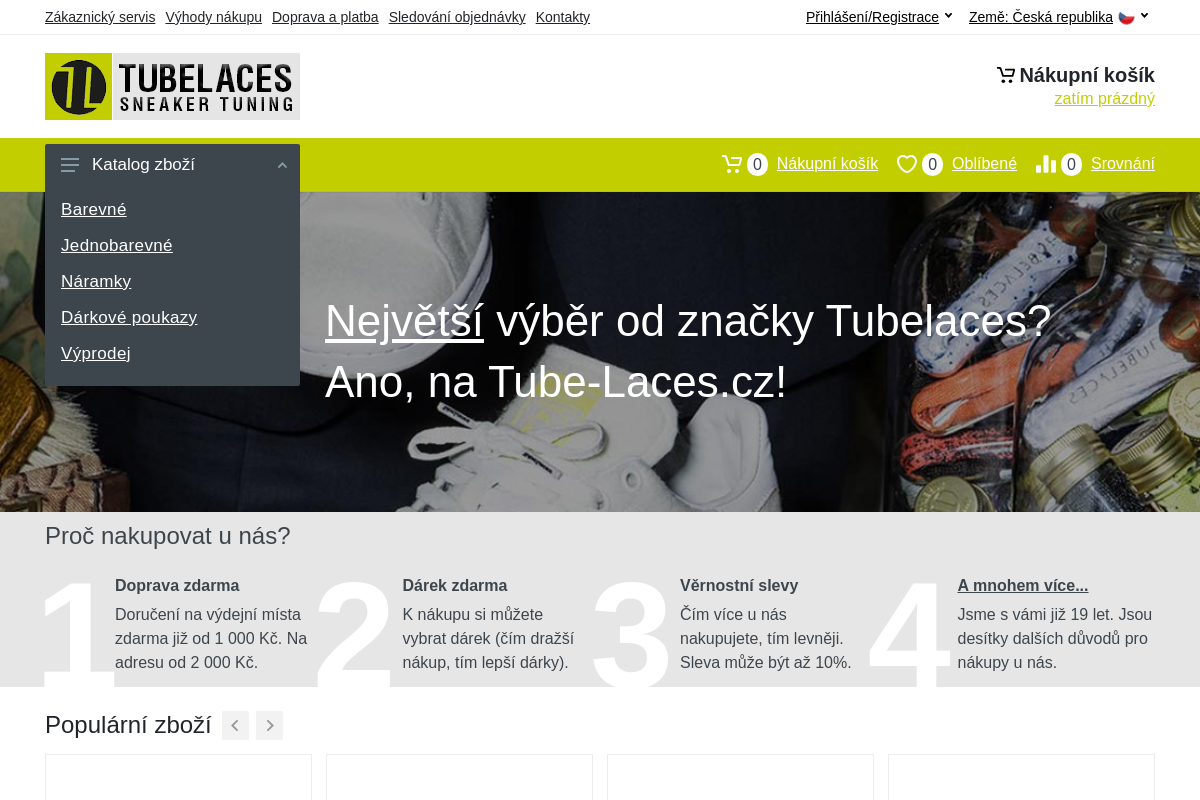Open the Země: Česká republika country dropdown
The height and width of the screenshot is (800, 1200).
pos(1040,16)
